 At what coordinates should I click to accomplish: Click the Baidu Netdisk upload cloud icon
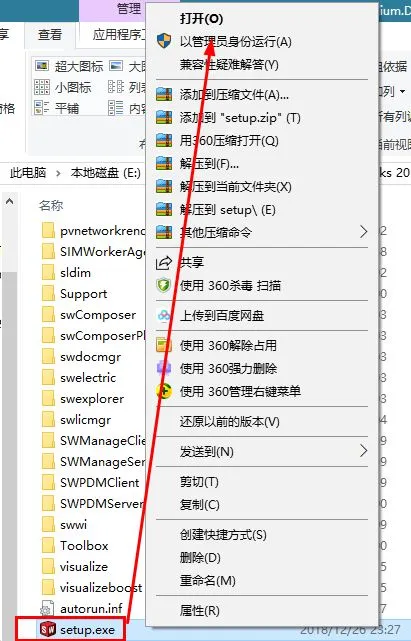coord(164,315)
